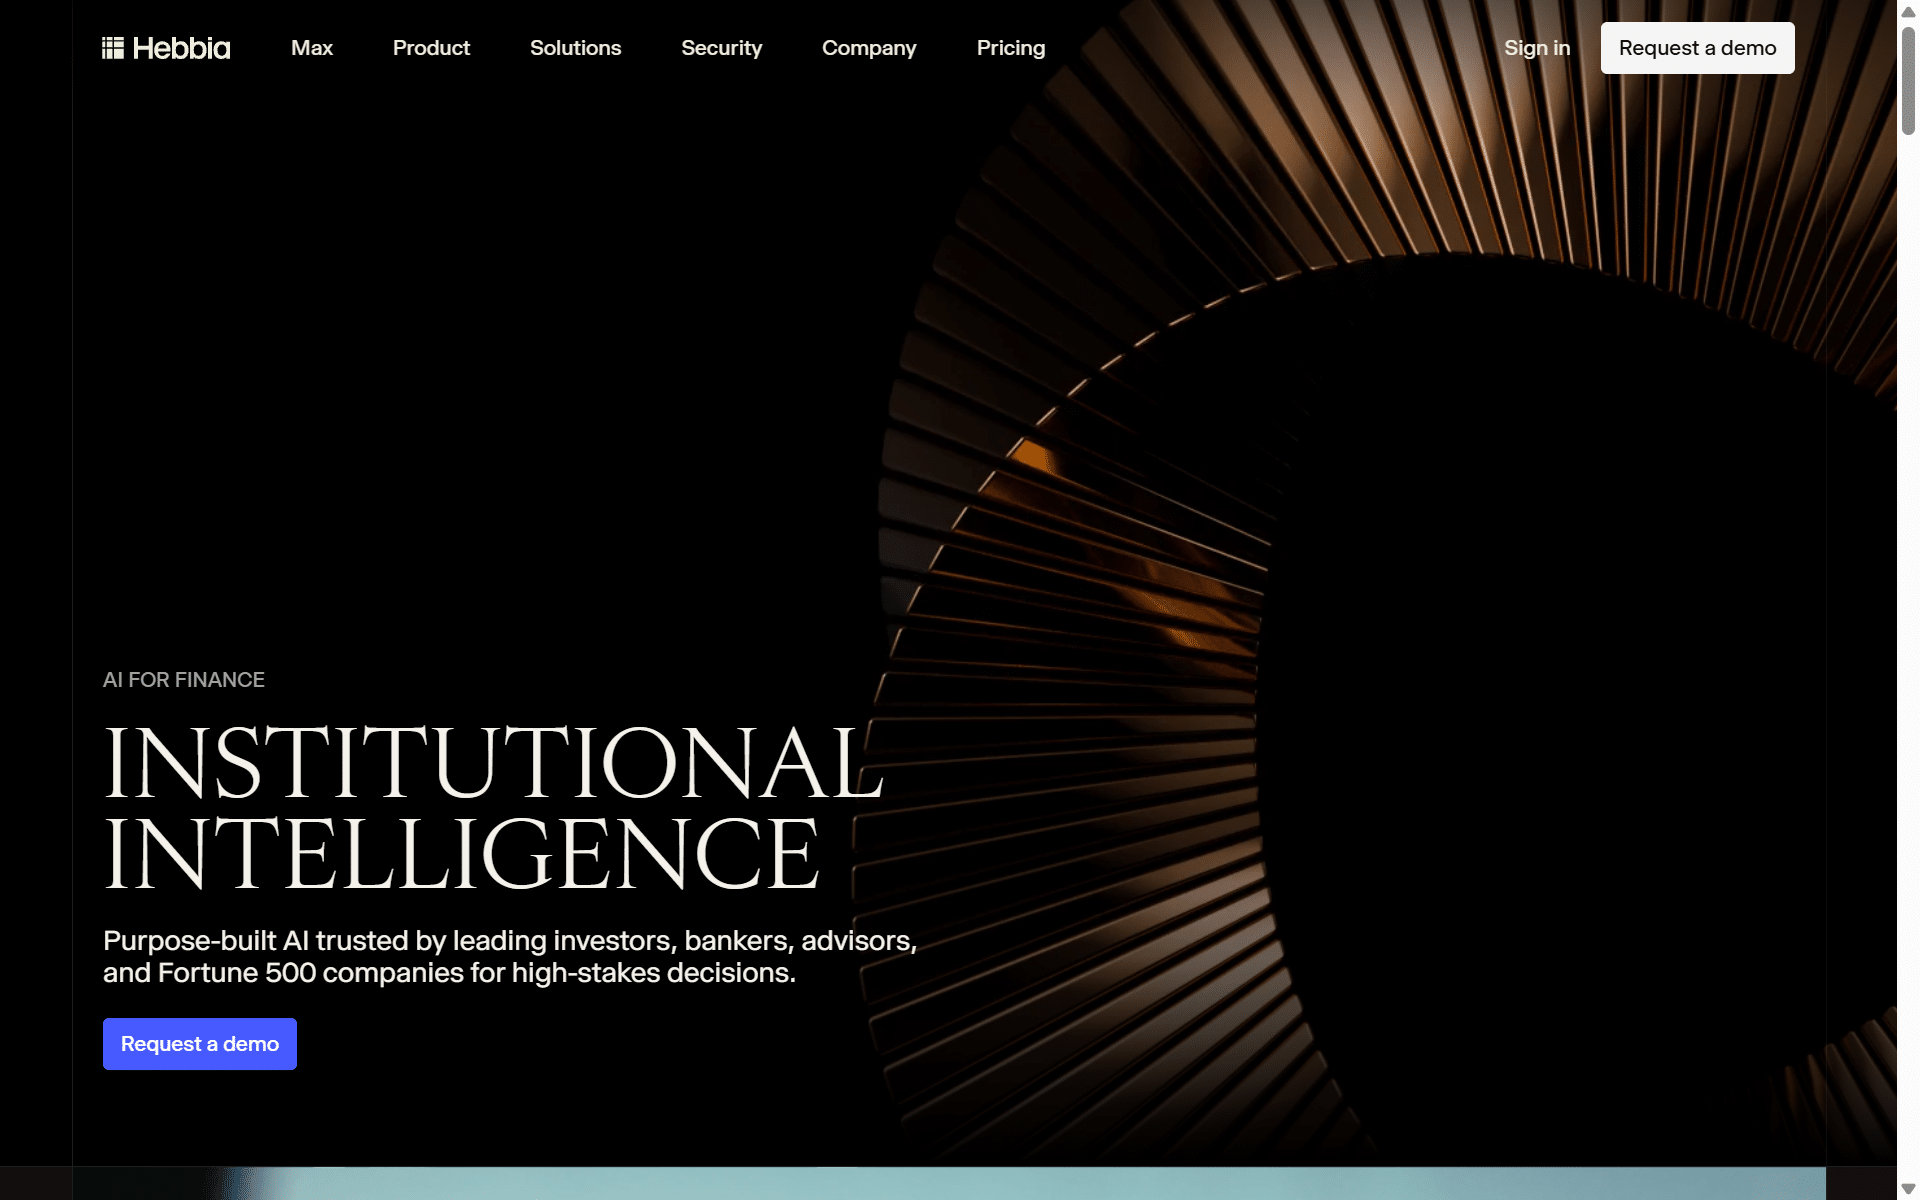
Task: Click the vertical scrollbar thumb
Action: 1908,80
